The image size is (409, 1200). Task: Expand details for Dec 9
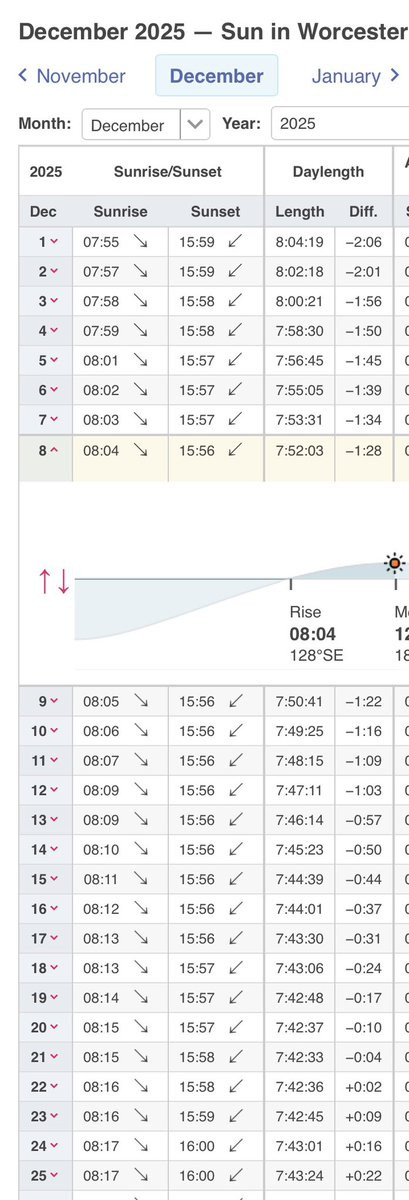(48, 701)
